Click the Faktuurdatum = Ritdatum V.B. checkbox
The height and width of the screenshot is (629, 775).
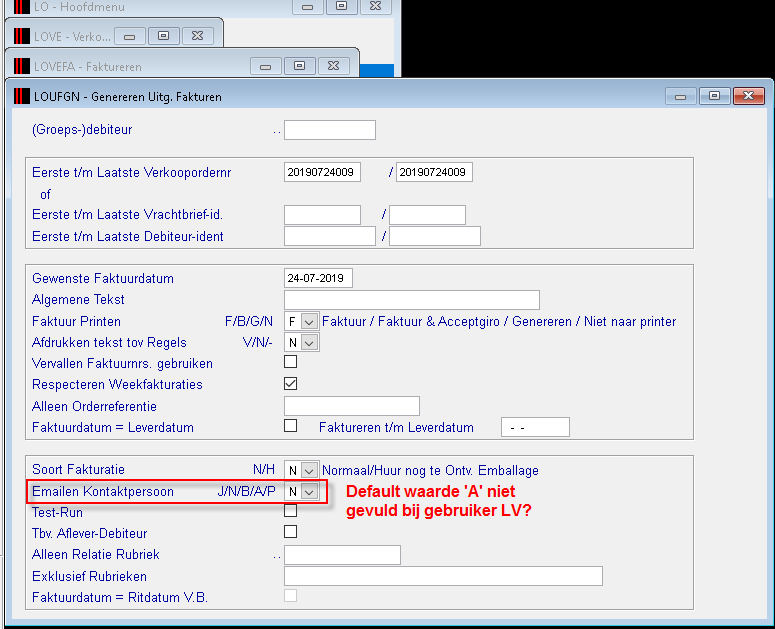click(291, 595)
